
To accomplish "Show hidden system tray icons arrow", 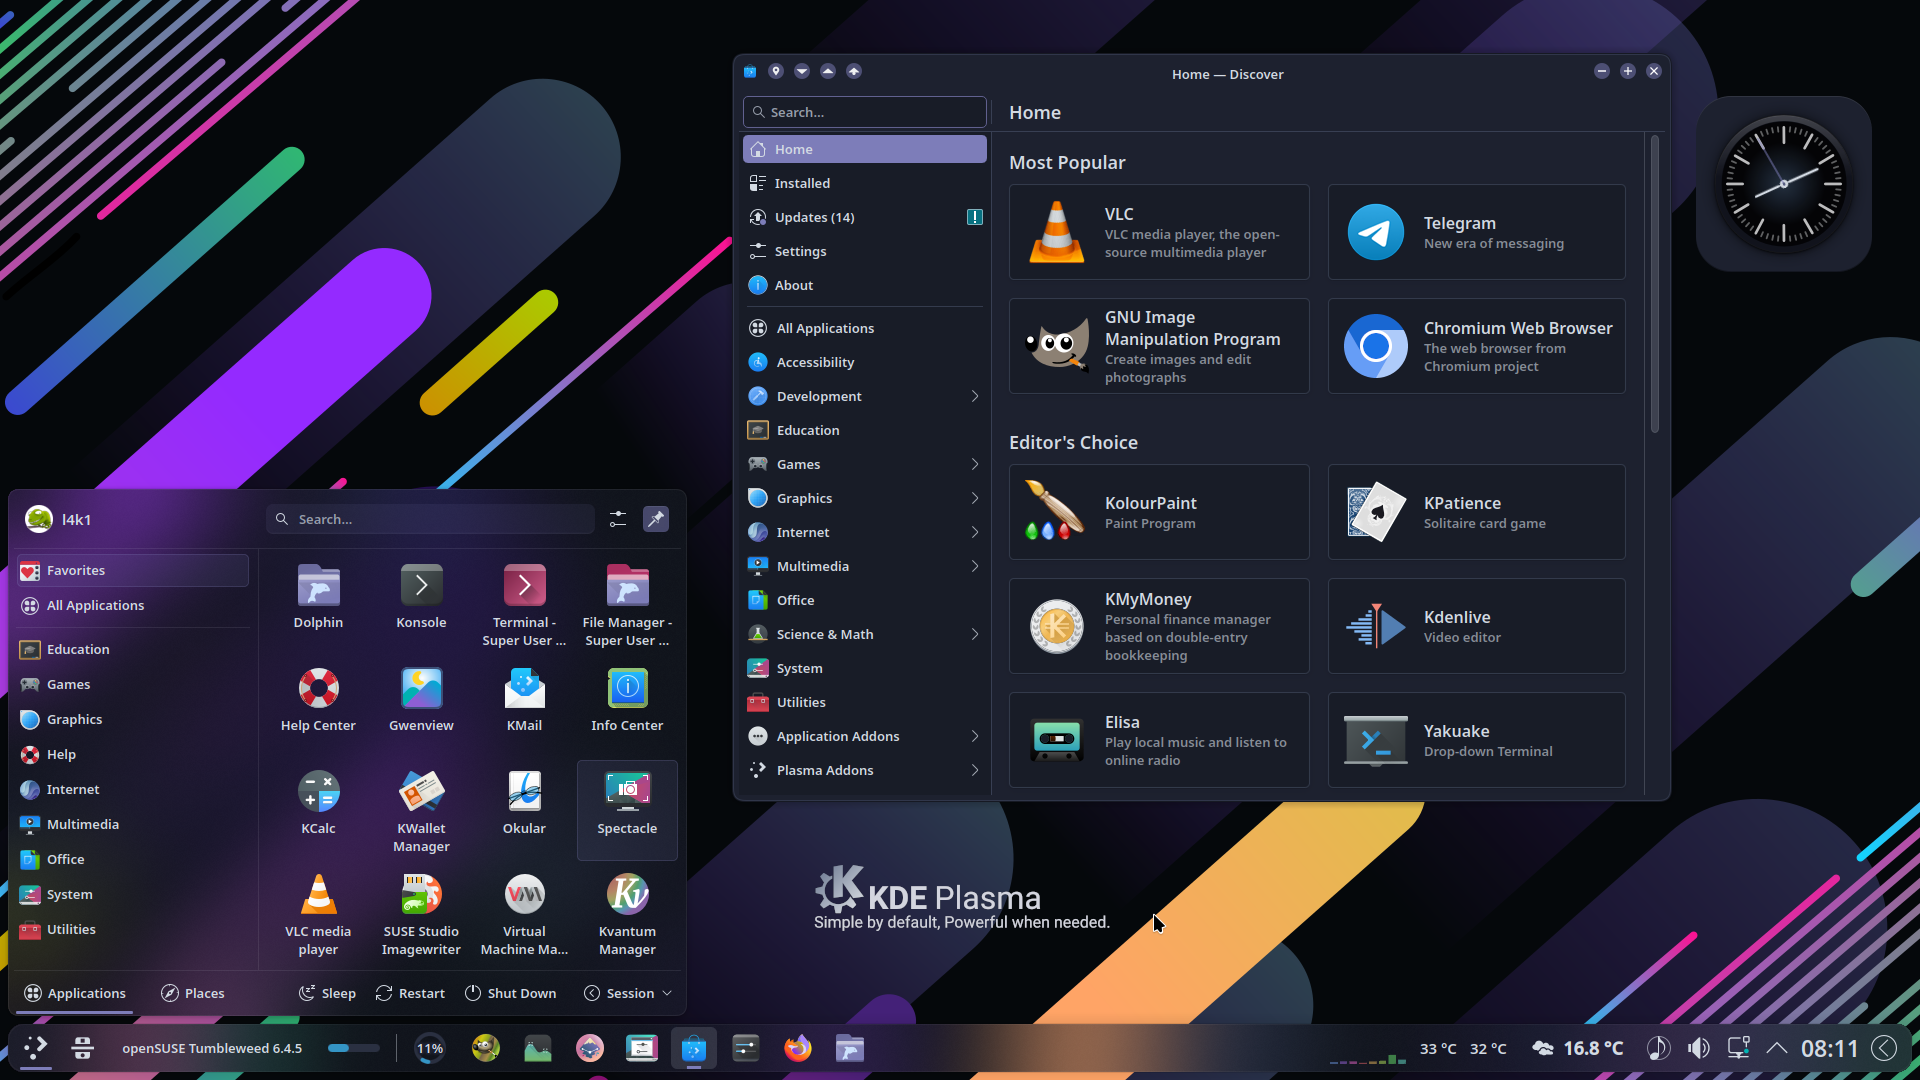I will point(1777,1048).
